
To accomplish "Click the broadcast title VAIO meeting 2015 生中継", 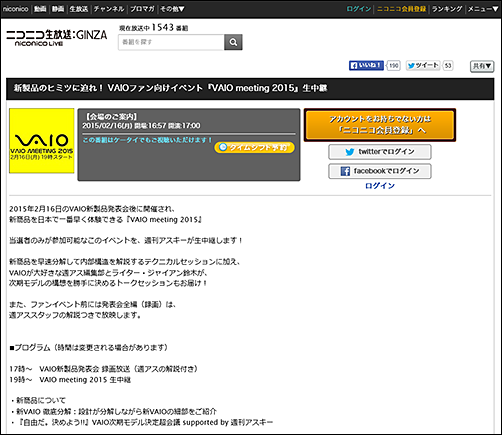I will click(x=170, y=88).
